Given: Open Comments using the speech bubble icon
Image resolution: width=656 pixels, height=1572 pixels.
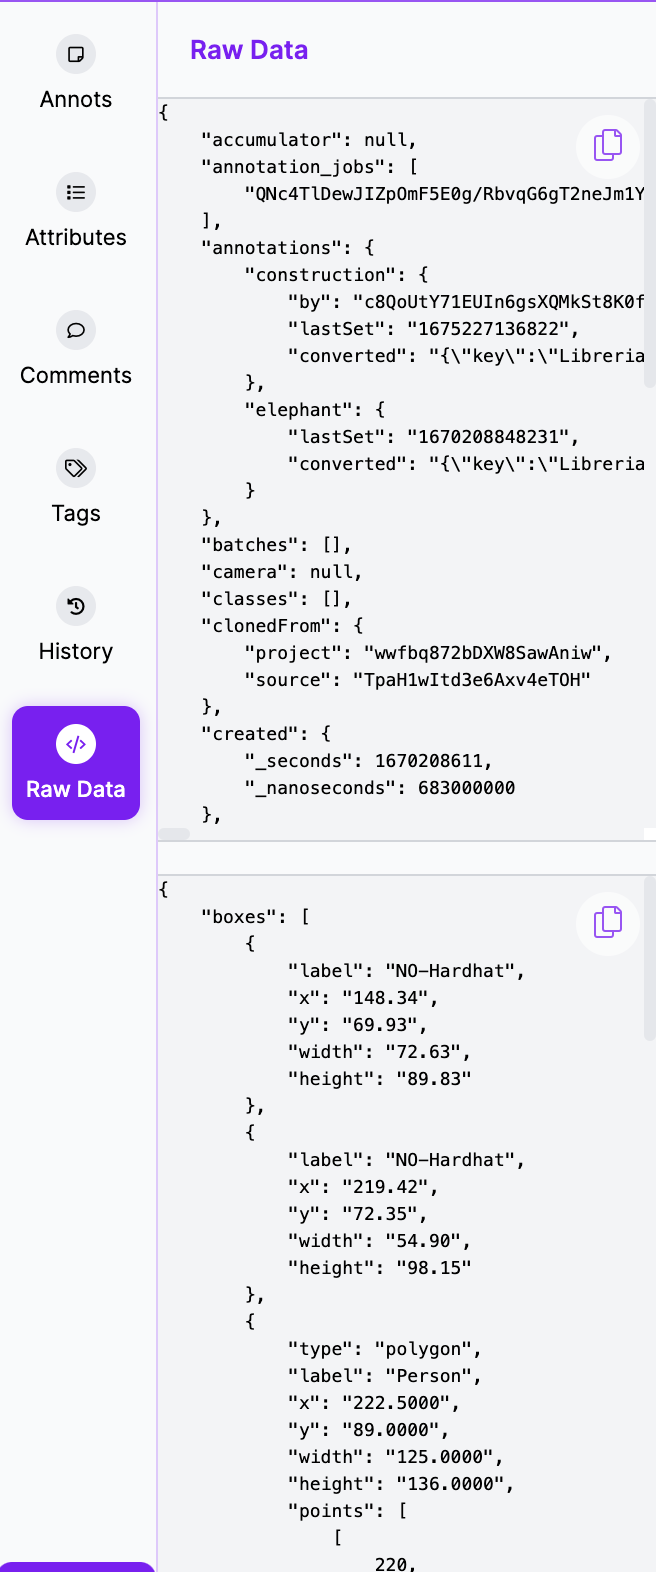Looking at the screenshot, I should pyautogui.click(x=76, y=330).
